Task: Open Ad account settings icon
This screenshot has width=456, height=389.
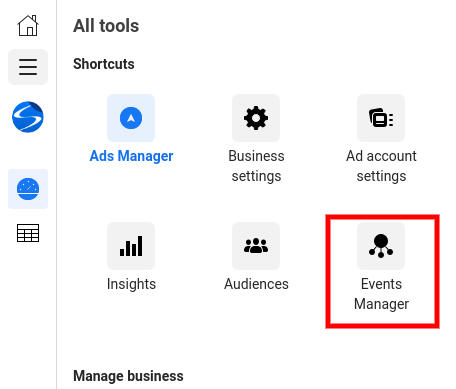Action: click(381, 118)
